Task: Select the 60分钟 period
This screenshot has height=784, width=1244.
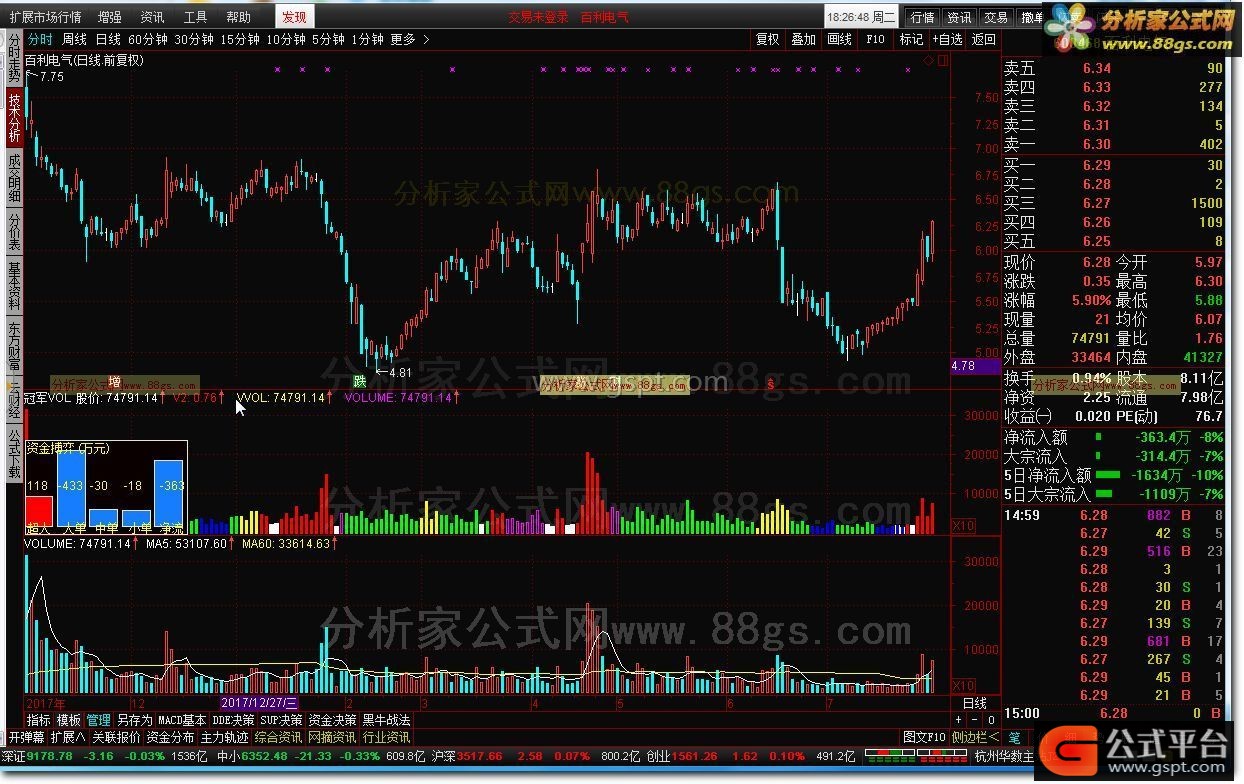Action: coord(148,39)
